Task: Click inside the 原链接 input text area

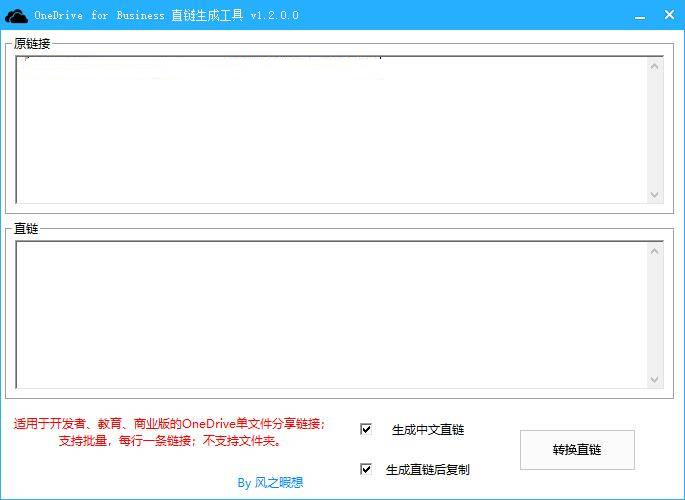Action: coord(331,130)
